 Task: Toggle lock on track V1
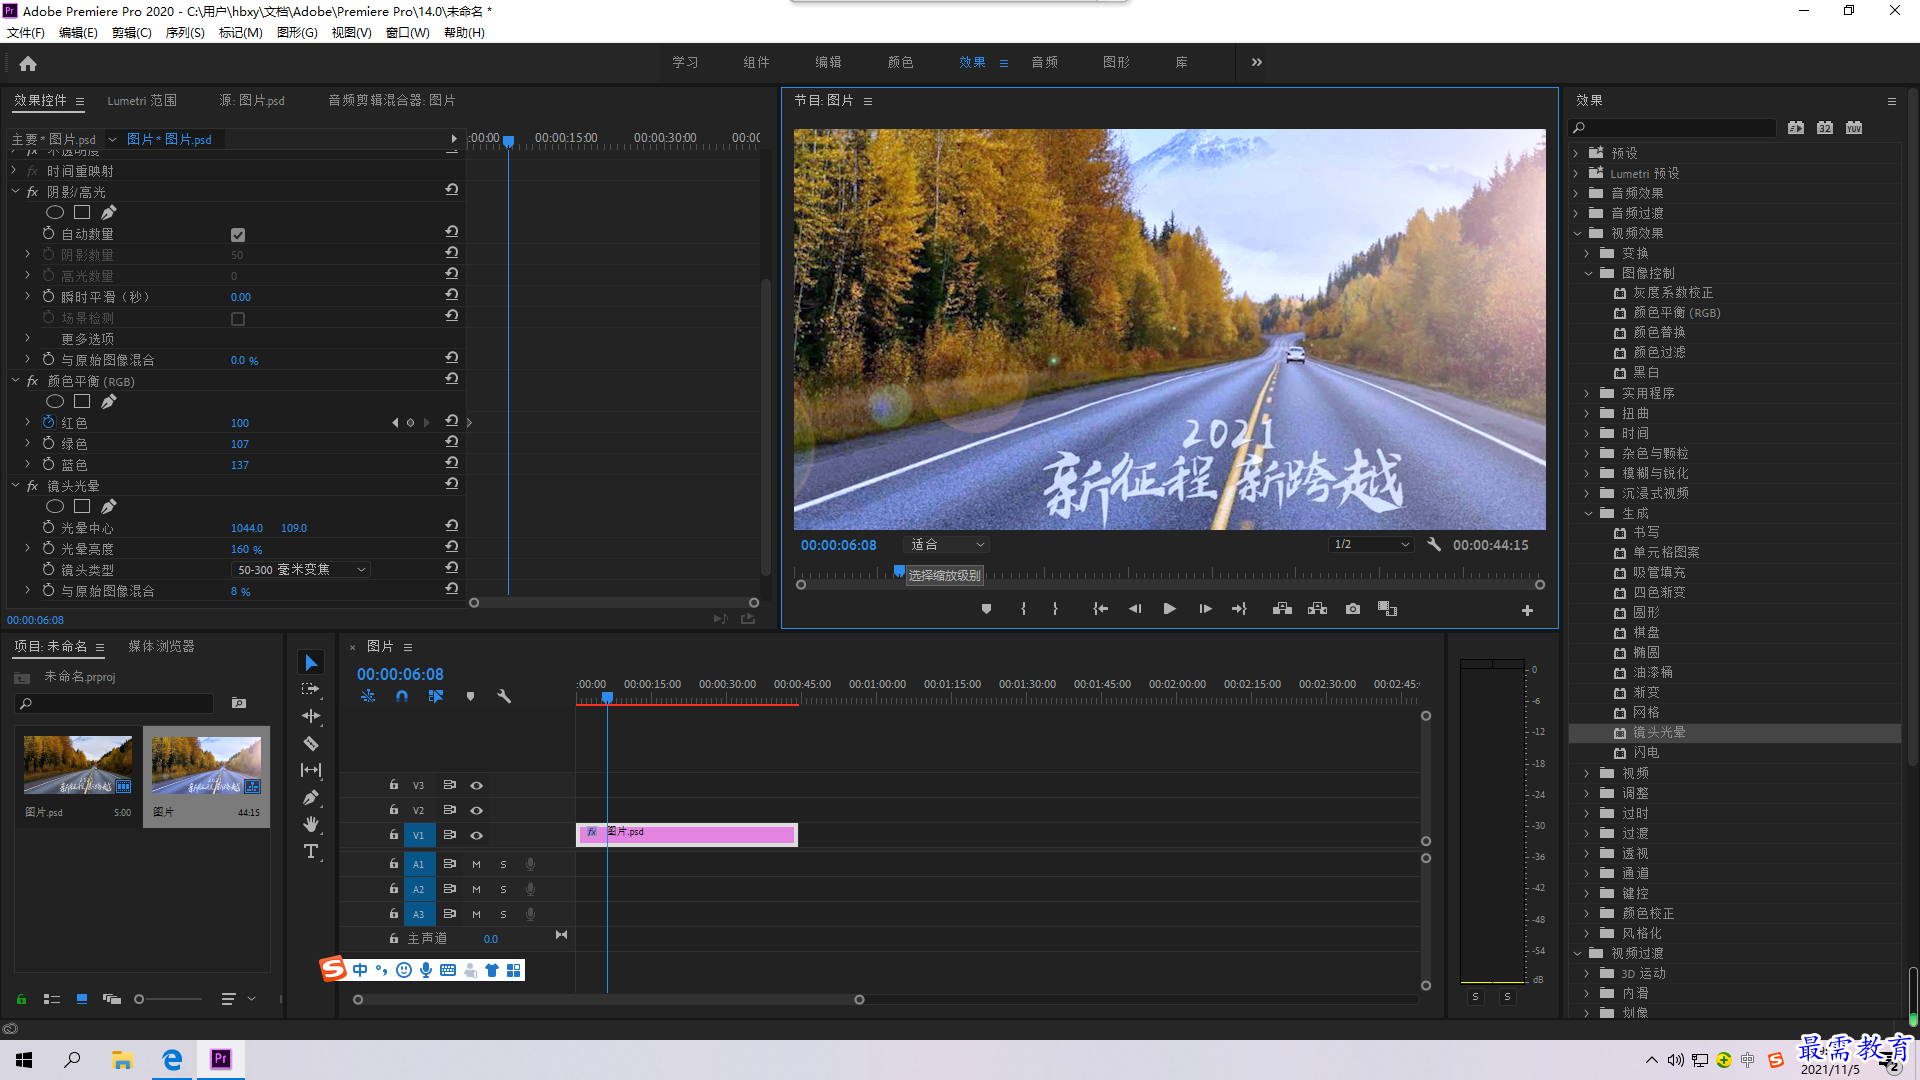point(393,835)
